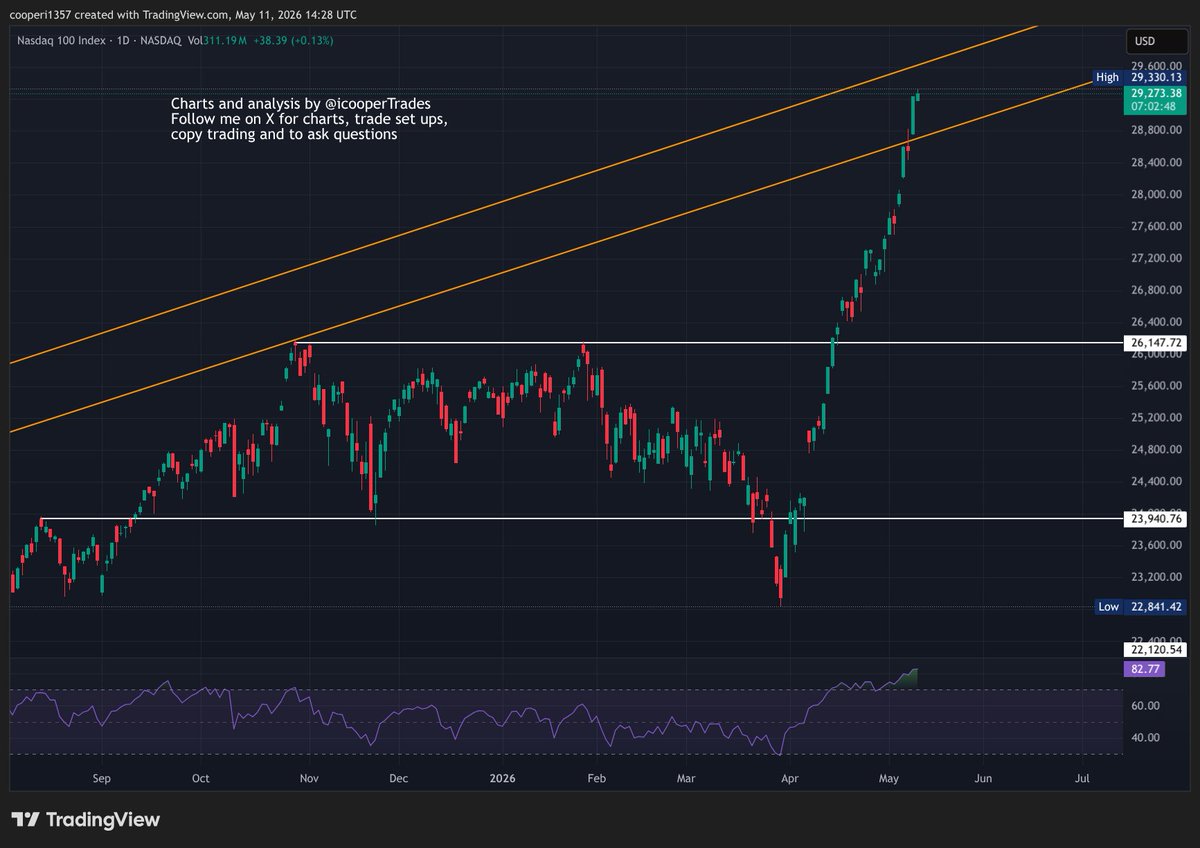Click the Feb label on the time axis
This screenshot has height=848, width=1200.
pos(597,776)
